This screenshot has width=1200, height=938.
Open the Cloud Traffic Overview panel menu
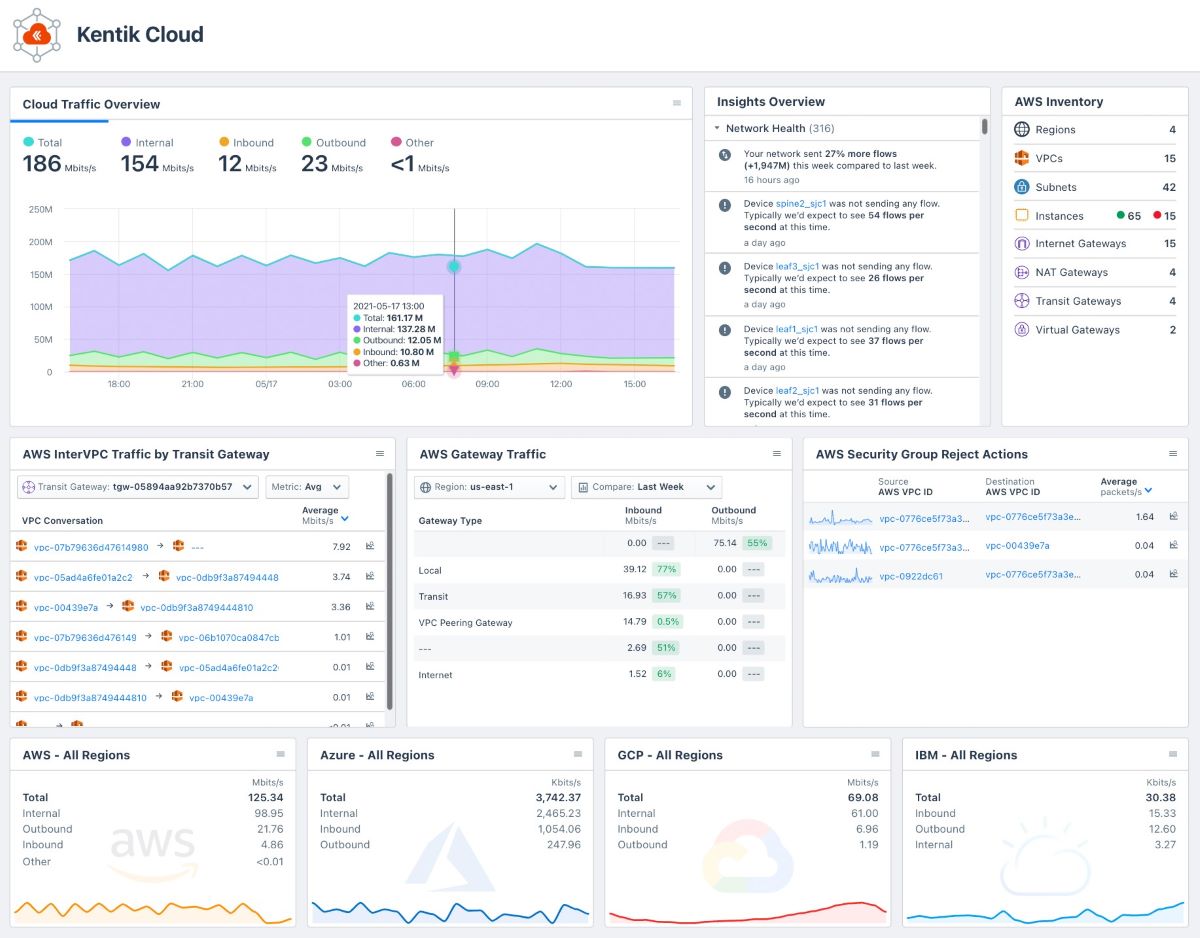pos(679,103)
